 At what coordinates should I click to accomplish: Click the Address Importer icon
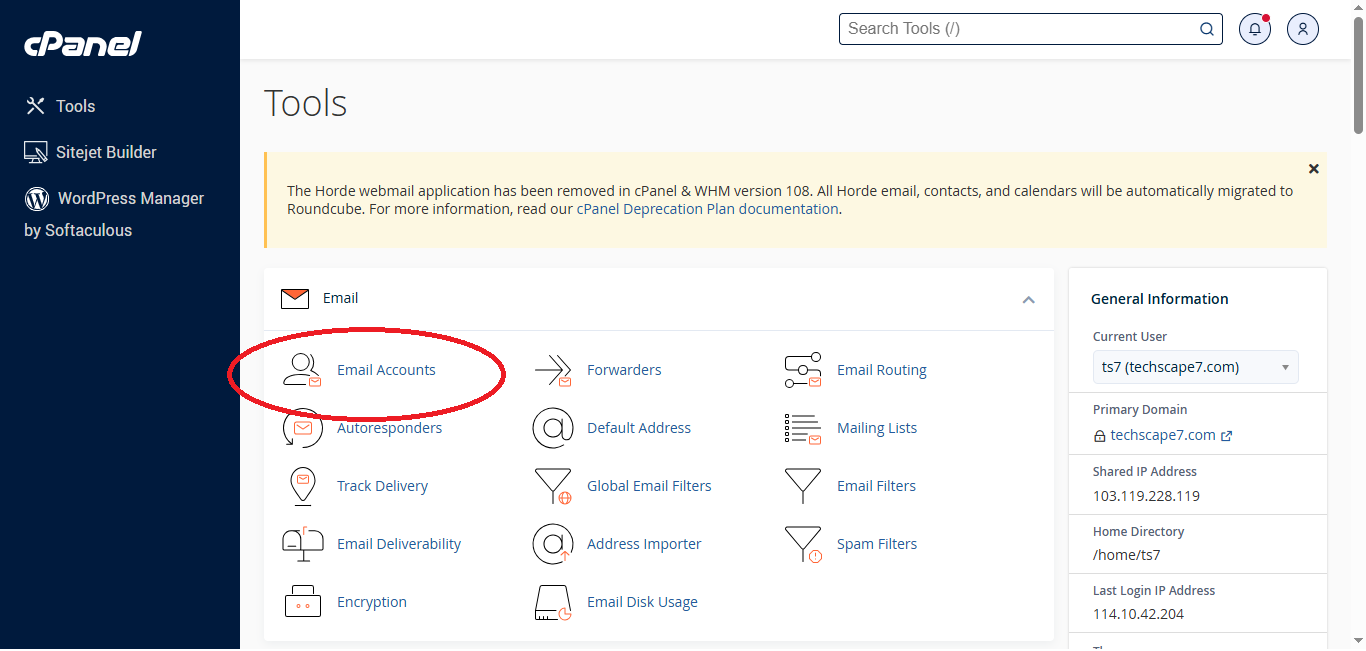coord(552,544)
